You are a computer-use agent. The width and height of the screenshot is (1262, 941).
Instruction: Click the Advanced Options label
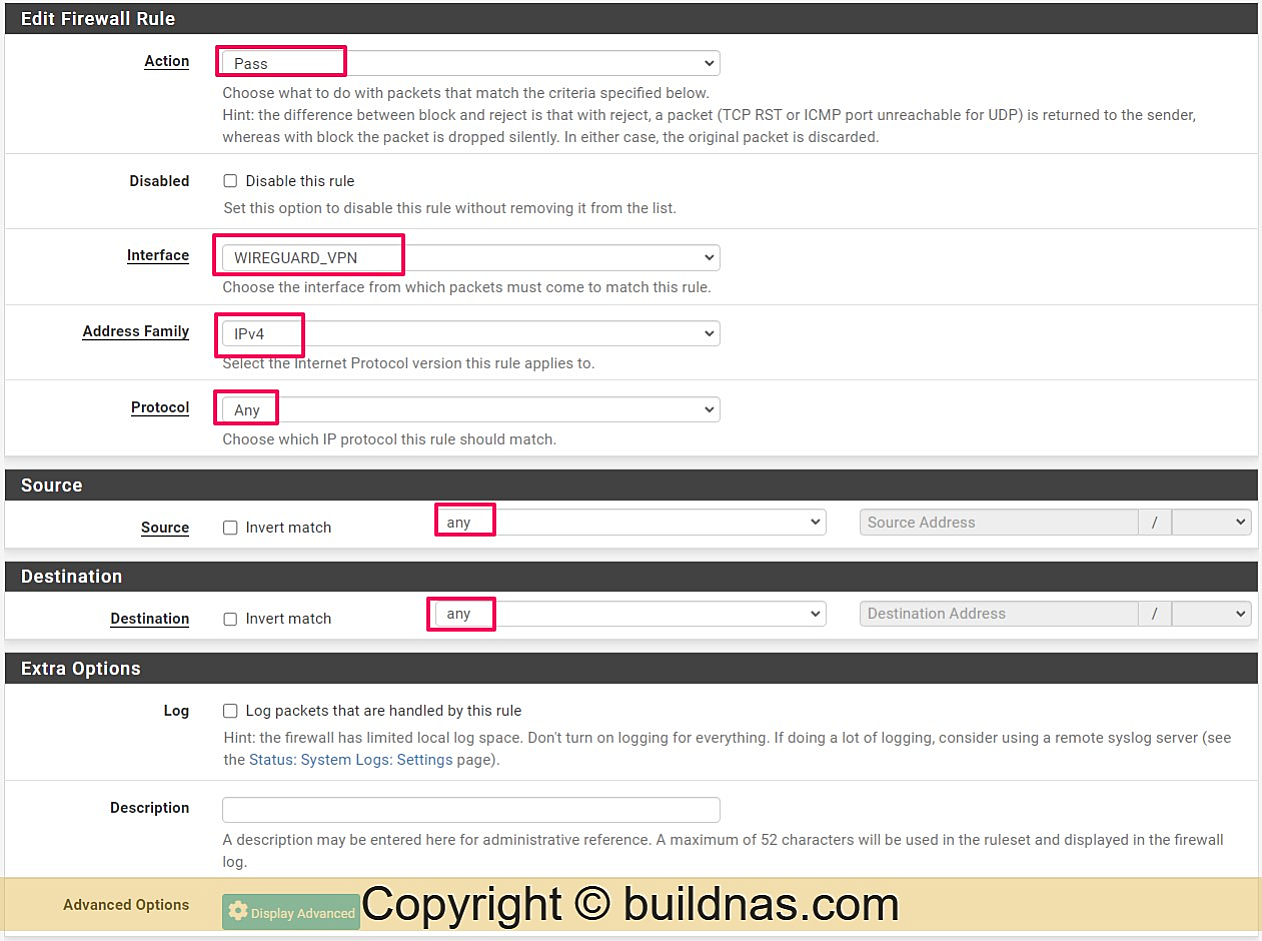pyautogui.click(x=126, y=904)
